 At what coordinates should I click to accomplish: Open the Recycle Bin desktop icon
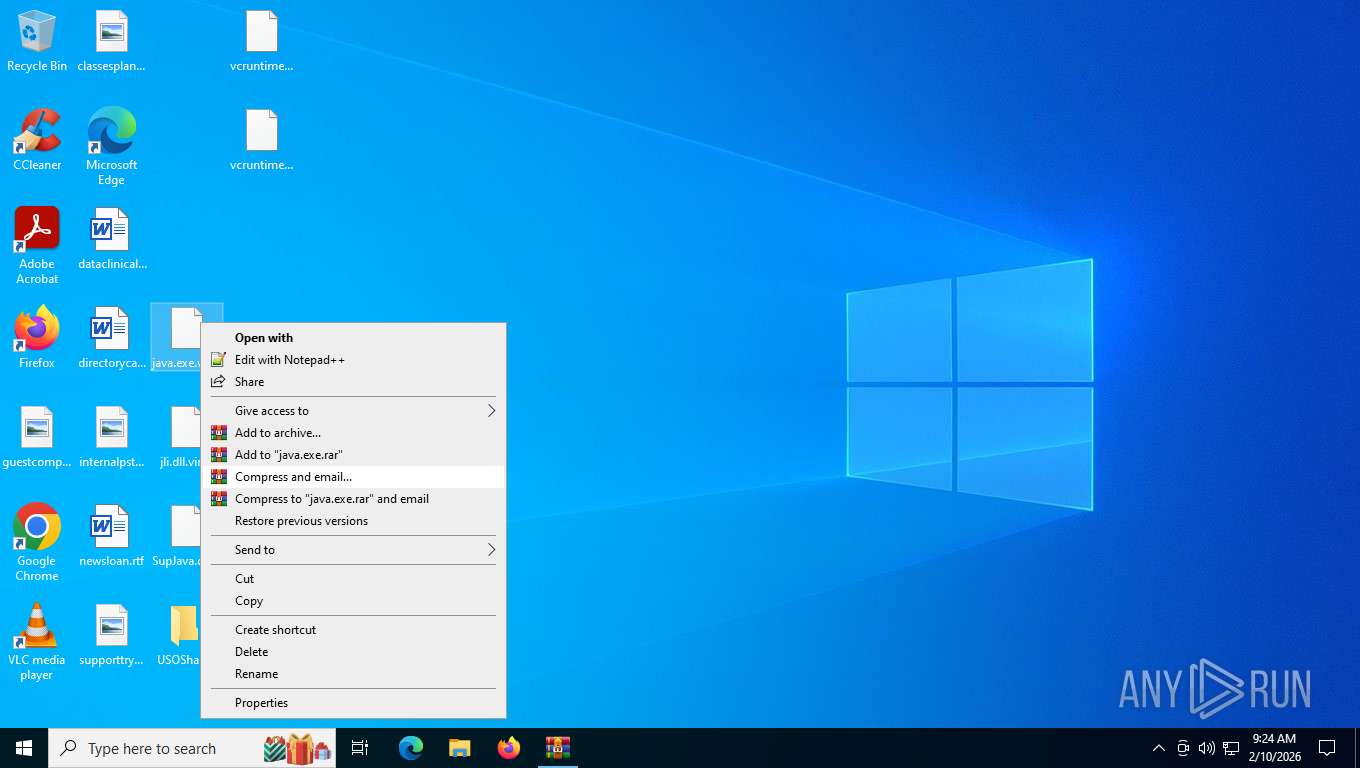[x=37, y=42]
